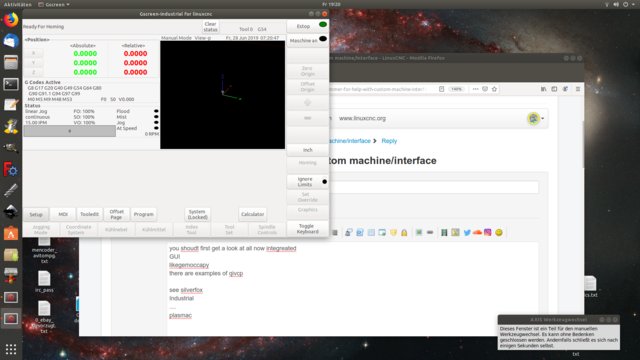Click Firefox 140% zoom indicator
Viewport: 640px width, 360px height.
coord(457,89)
